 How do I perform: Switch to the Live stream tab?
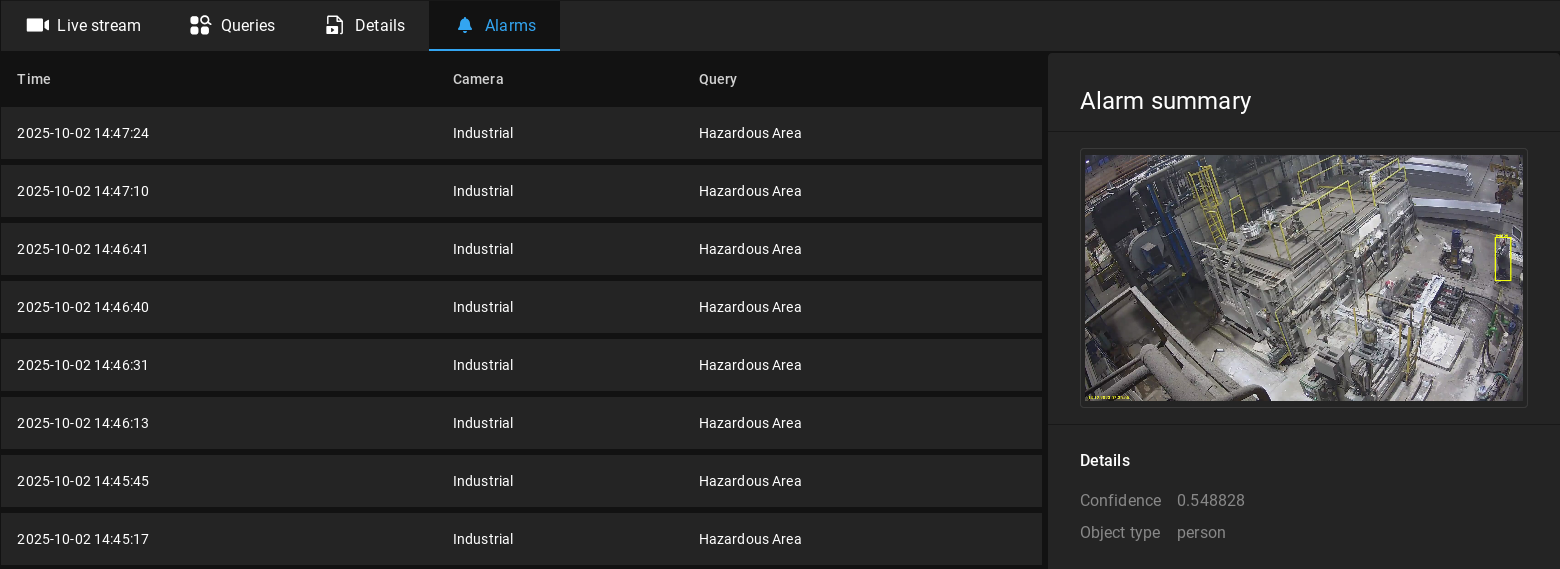pyautogui.click(x=98, y=25)
